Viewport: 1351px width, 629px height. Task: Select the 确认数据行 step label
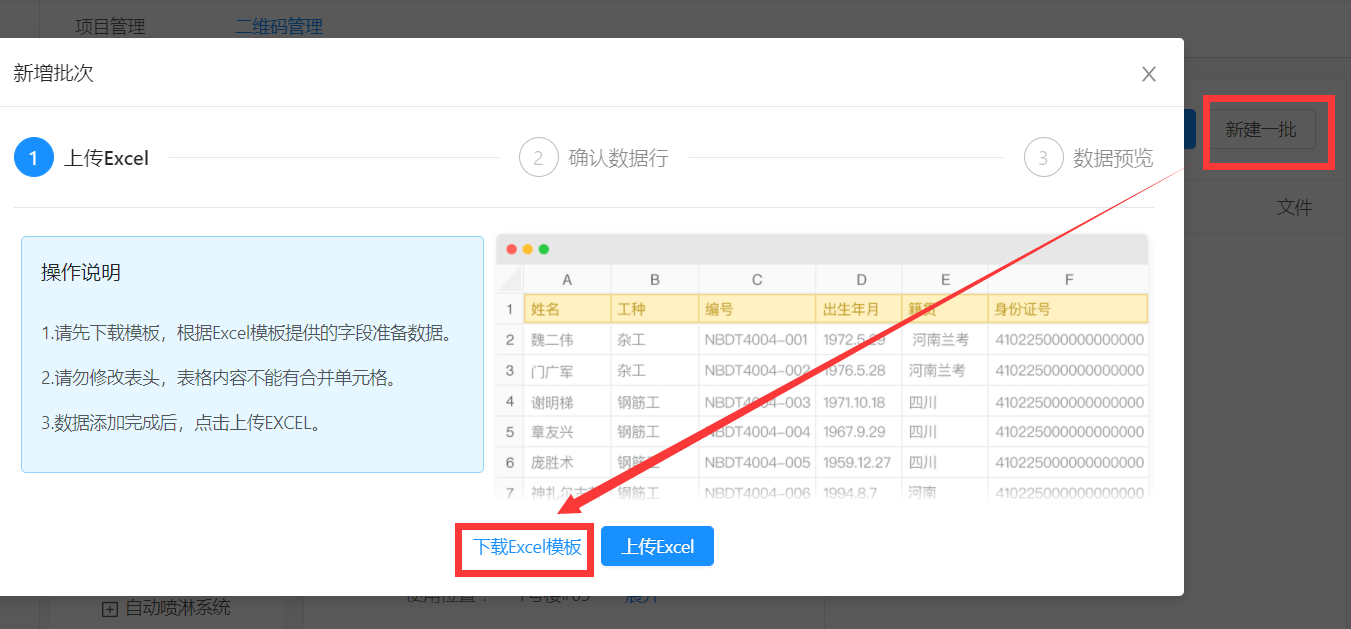[618, 158]
